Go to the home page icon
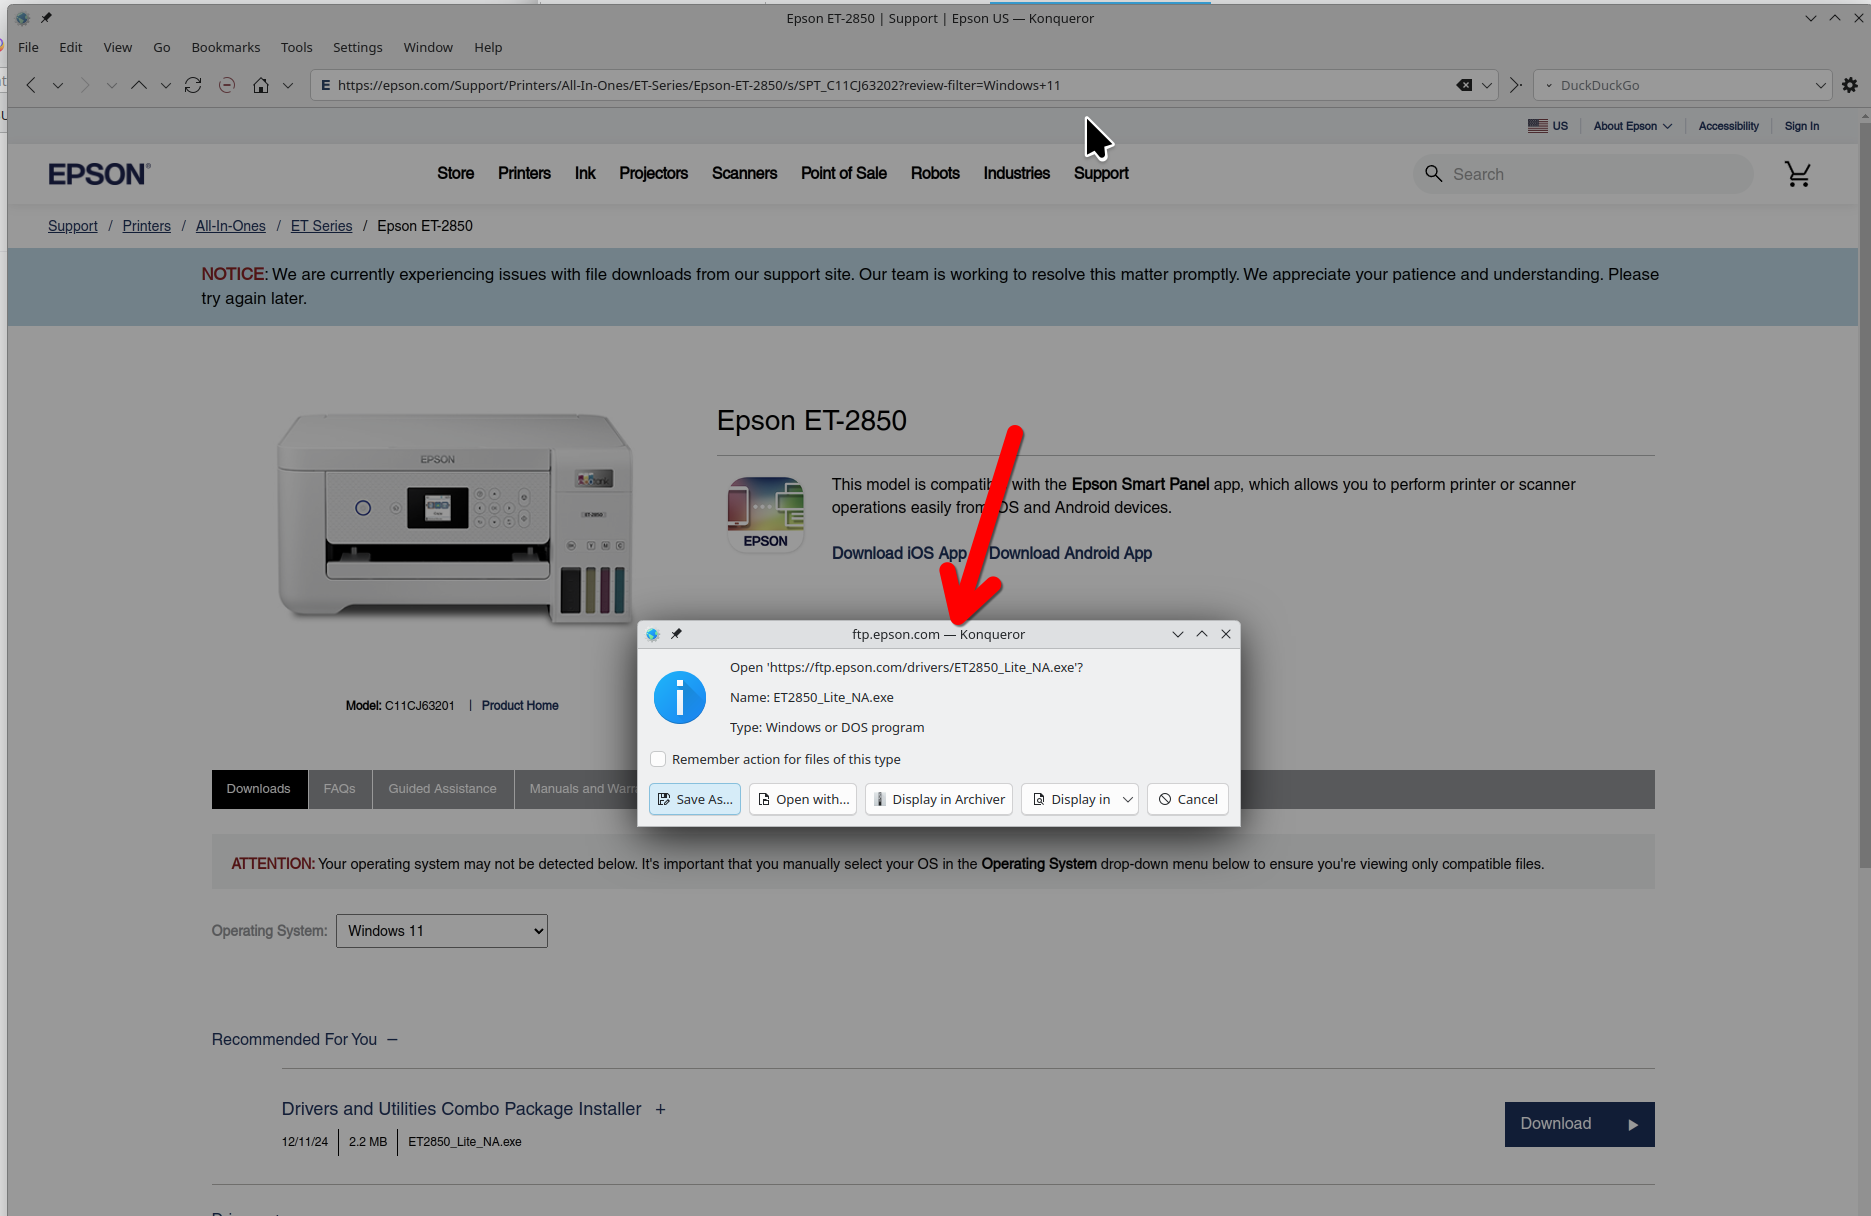The width and height of the screenshot is (1871, 1216). (261, 85)
